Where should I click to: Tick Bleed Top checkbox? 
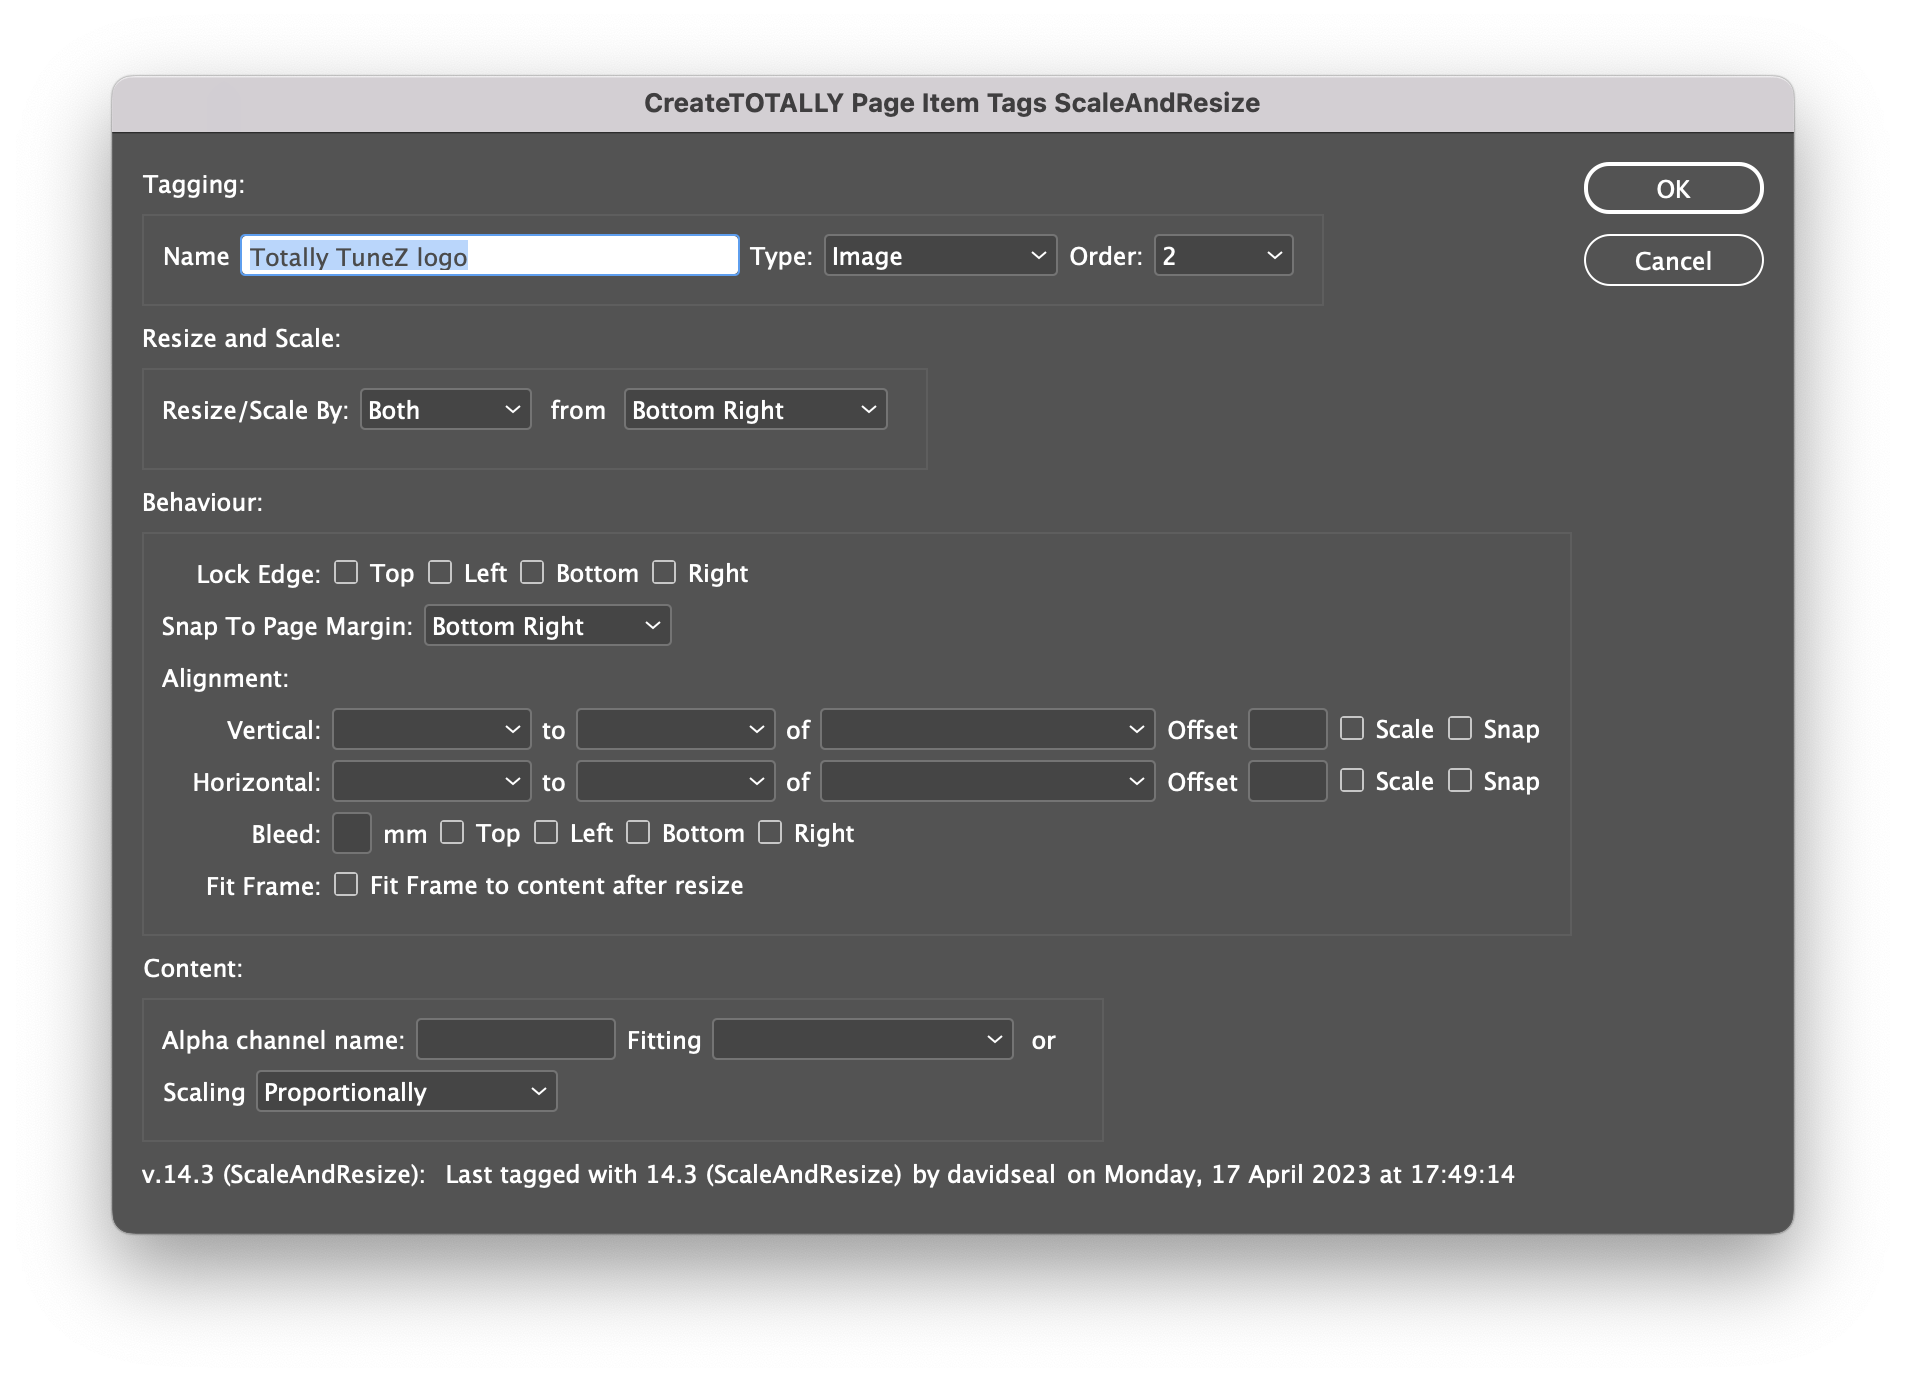(x=452, y=832)
